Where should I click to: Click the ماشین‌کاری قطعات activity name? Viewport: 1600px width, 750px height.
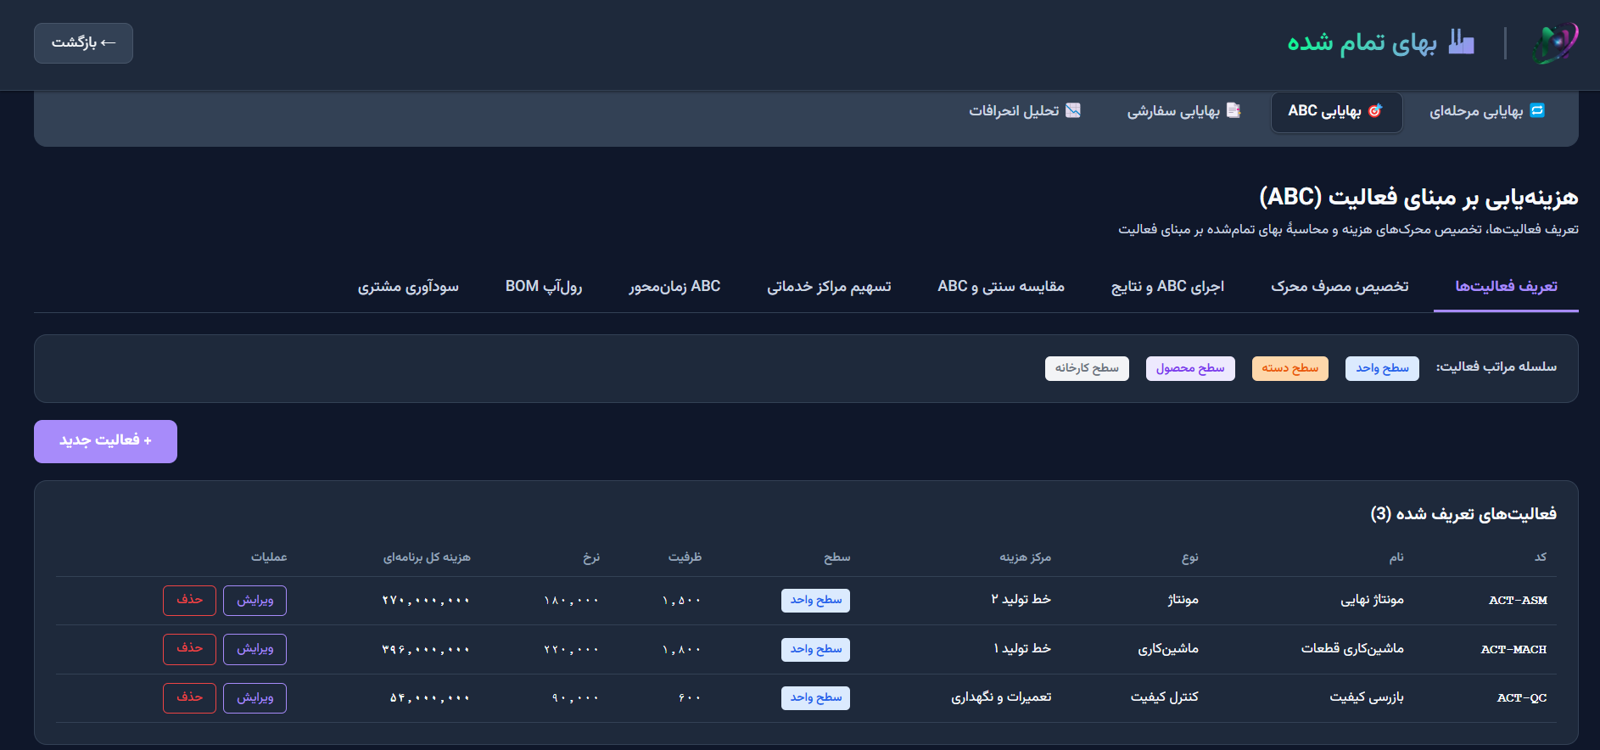pos(1352,649)
